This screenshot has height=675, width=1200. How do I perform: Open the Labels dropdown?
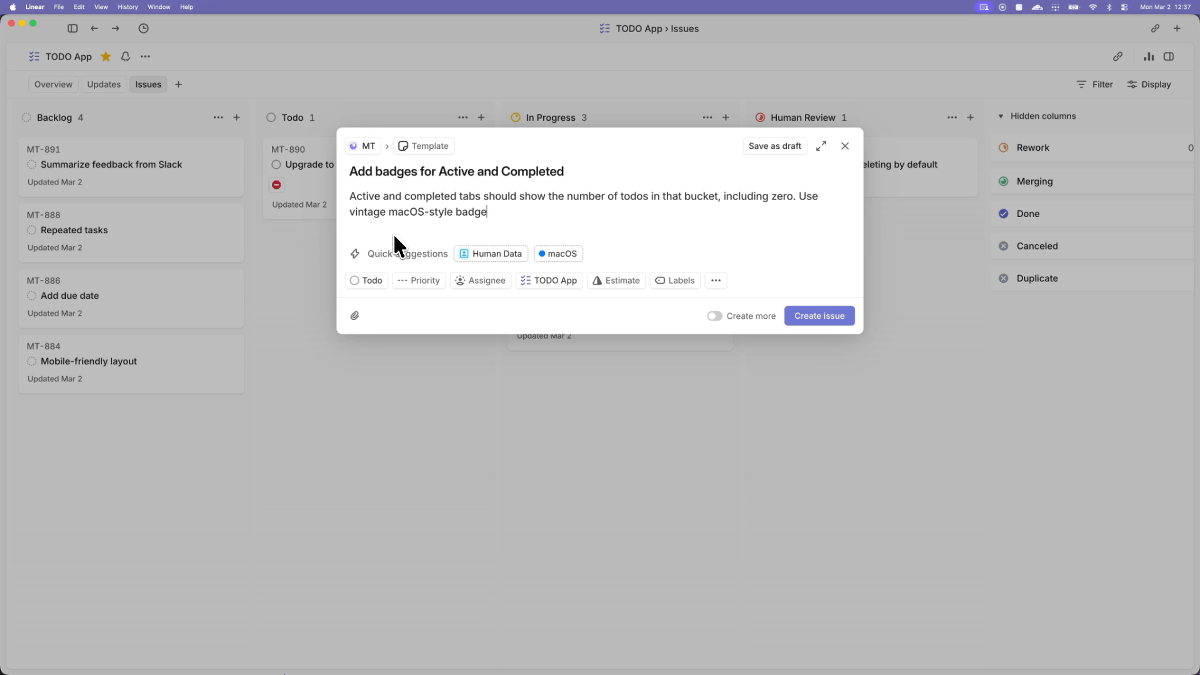pyautogui.click(x=675, y=281)
